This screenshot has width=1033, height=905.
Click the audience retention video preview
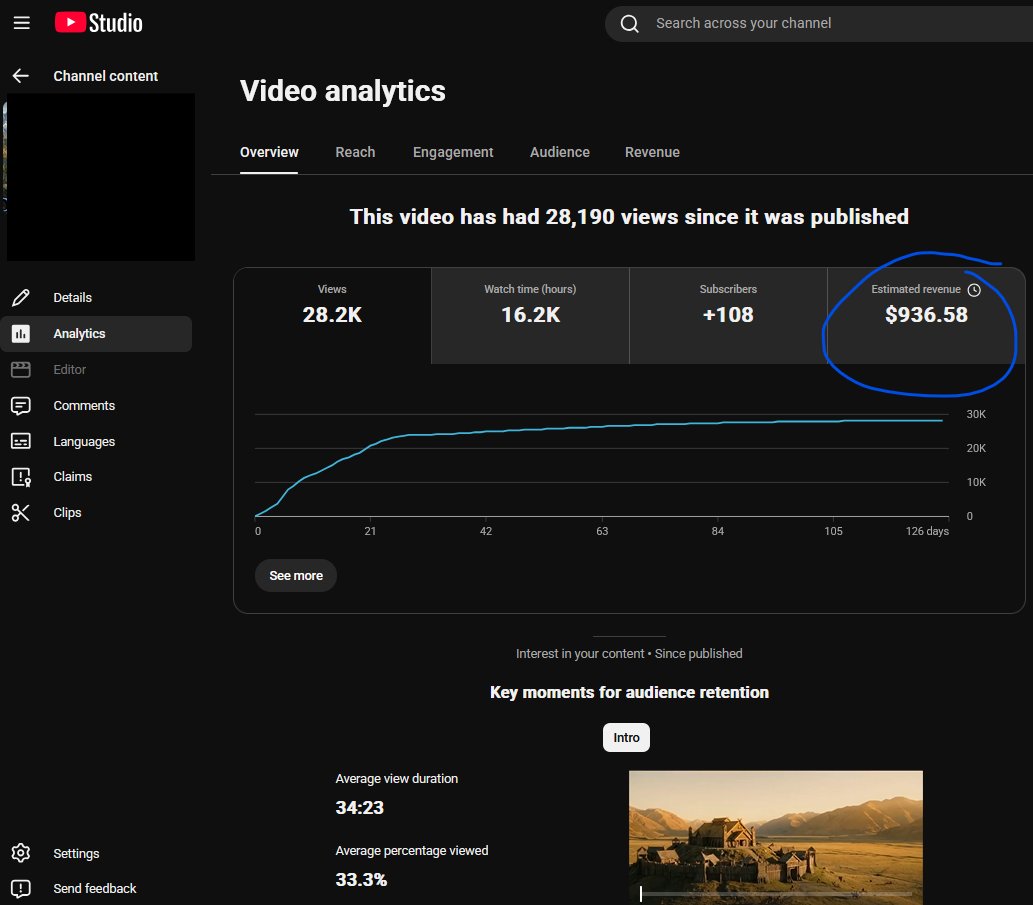[x=775, y=837]
